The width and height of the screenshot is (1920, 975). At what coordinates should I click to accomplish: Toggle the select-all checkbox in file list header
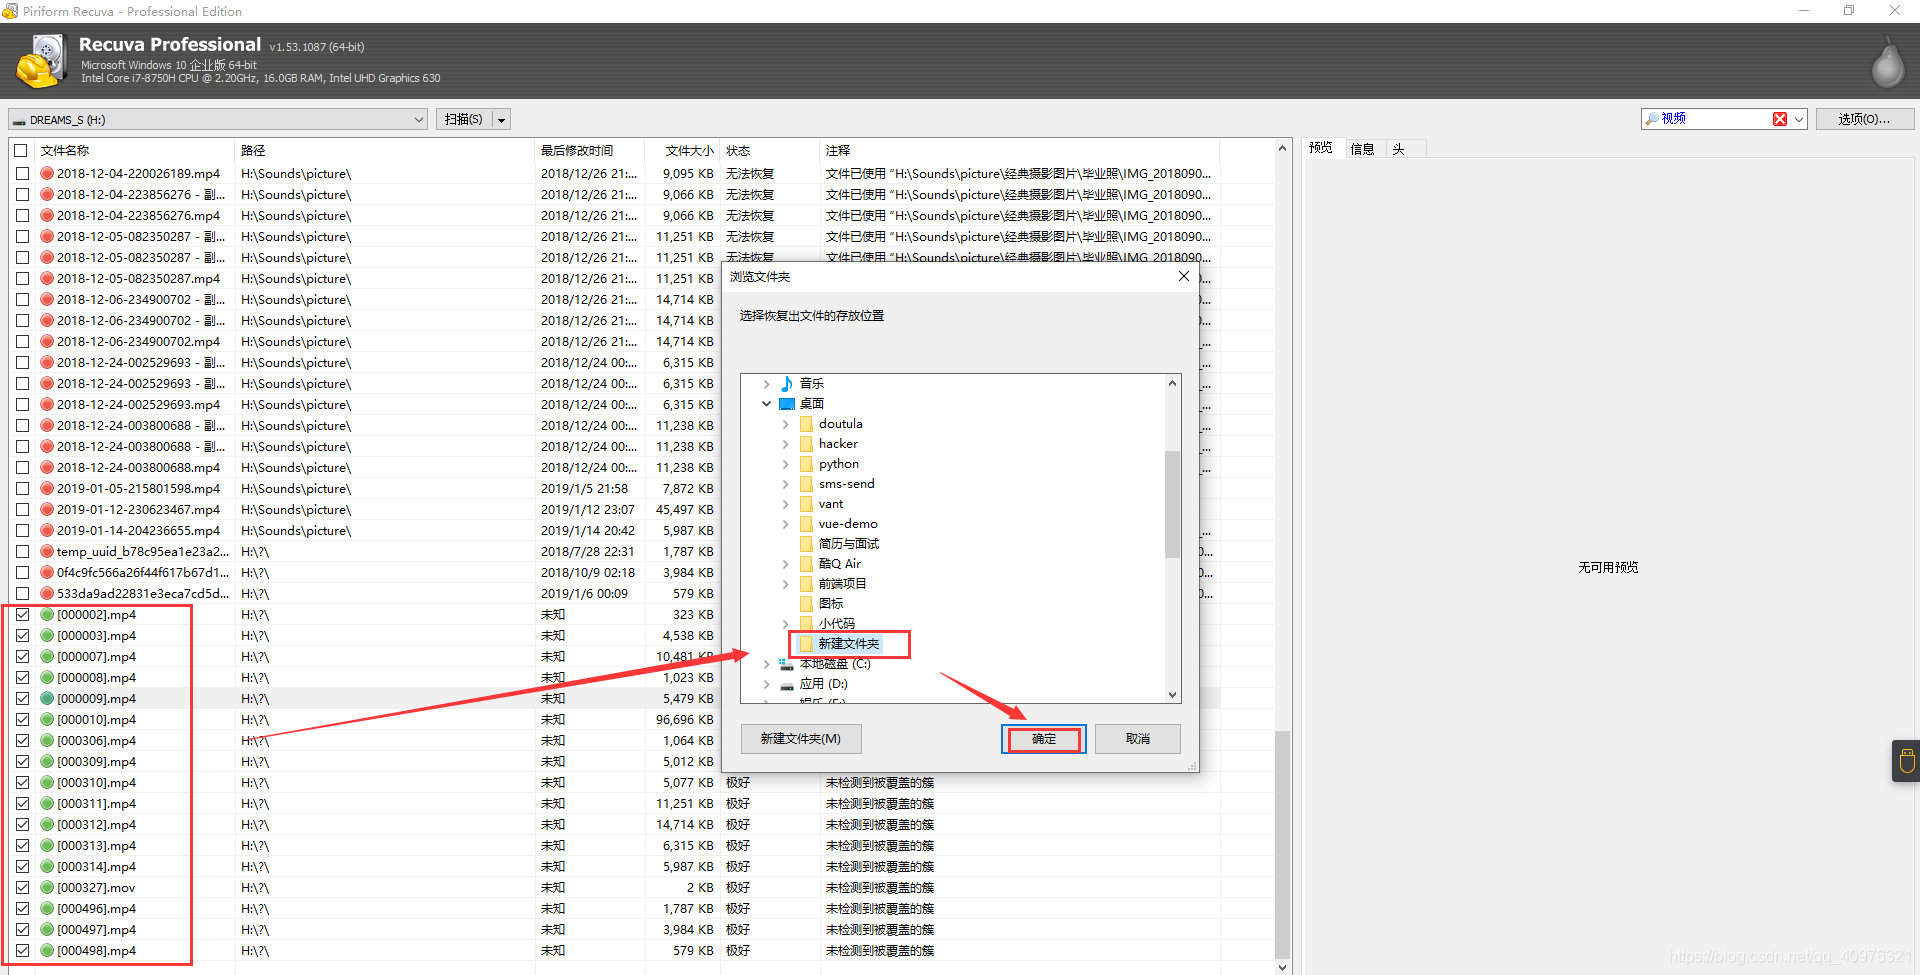[21, 151]
